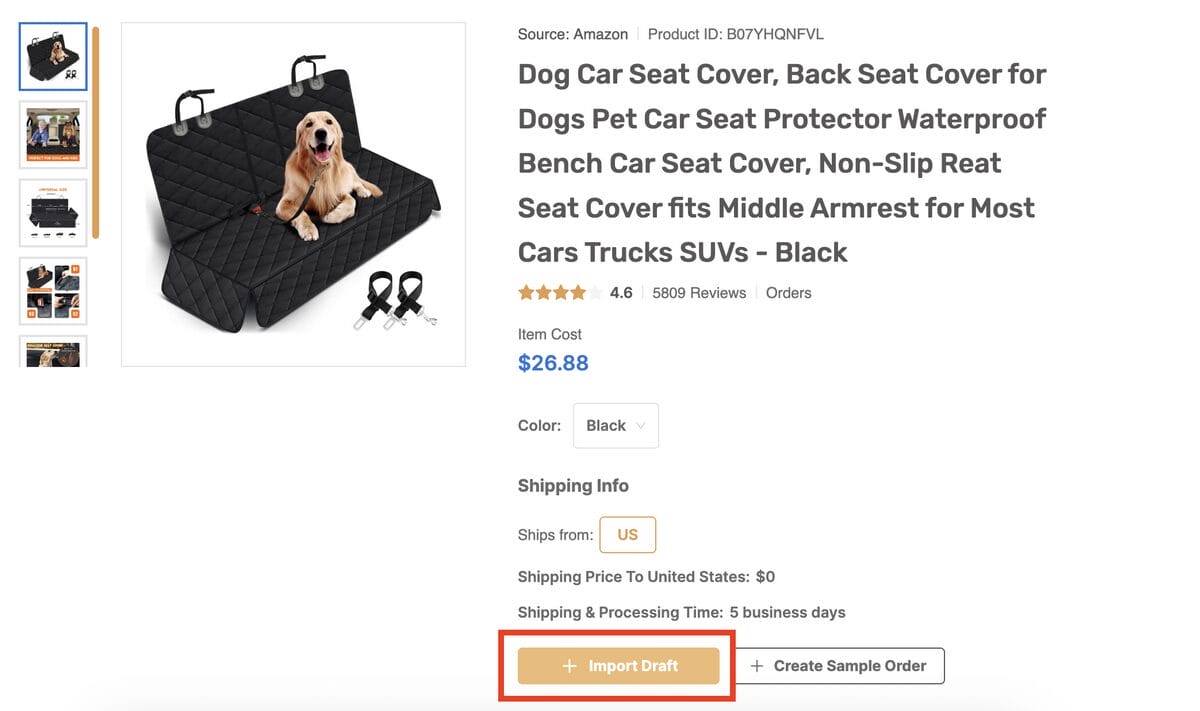Click the main product image of the dog

pos(293,194)
